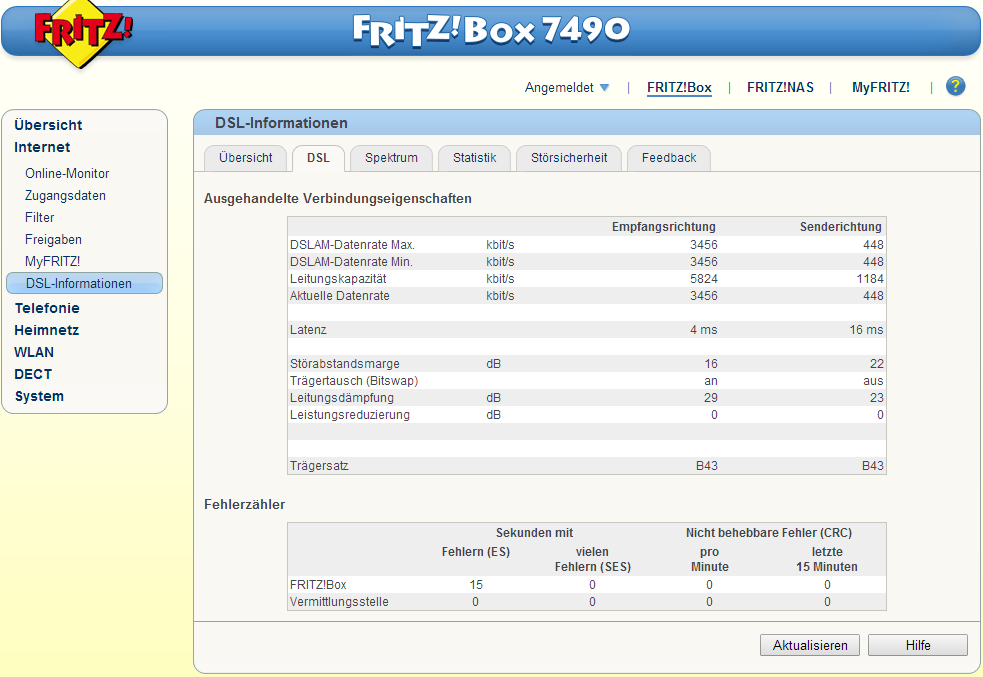The image size is (983, 677).
Task: Select Internet in the sidebar menu
Action: coord(42,147)
